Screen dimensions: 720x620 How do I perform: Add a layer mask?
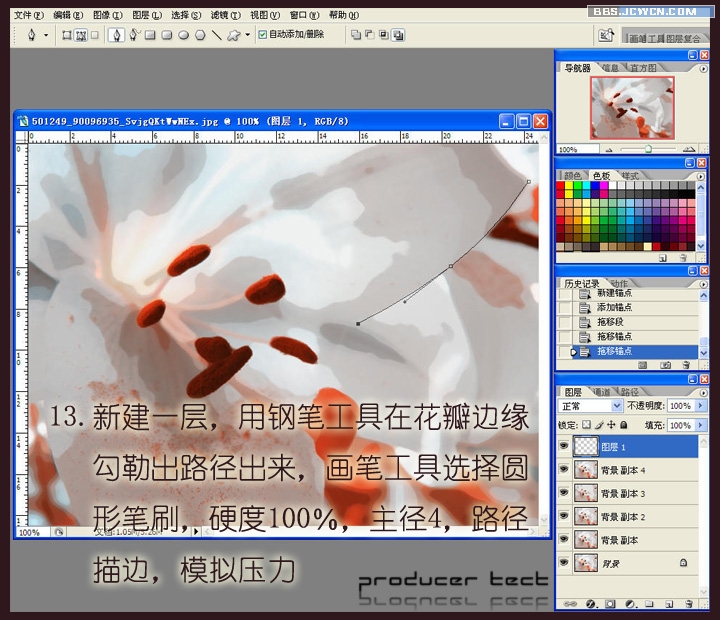tap(610, 603)
